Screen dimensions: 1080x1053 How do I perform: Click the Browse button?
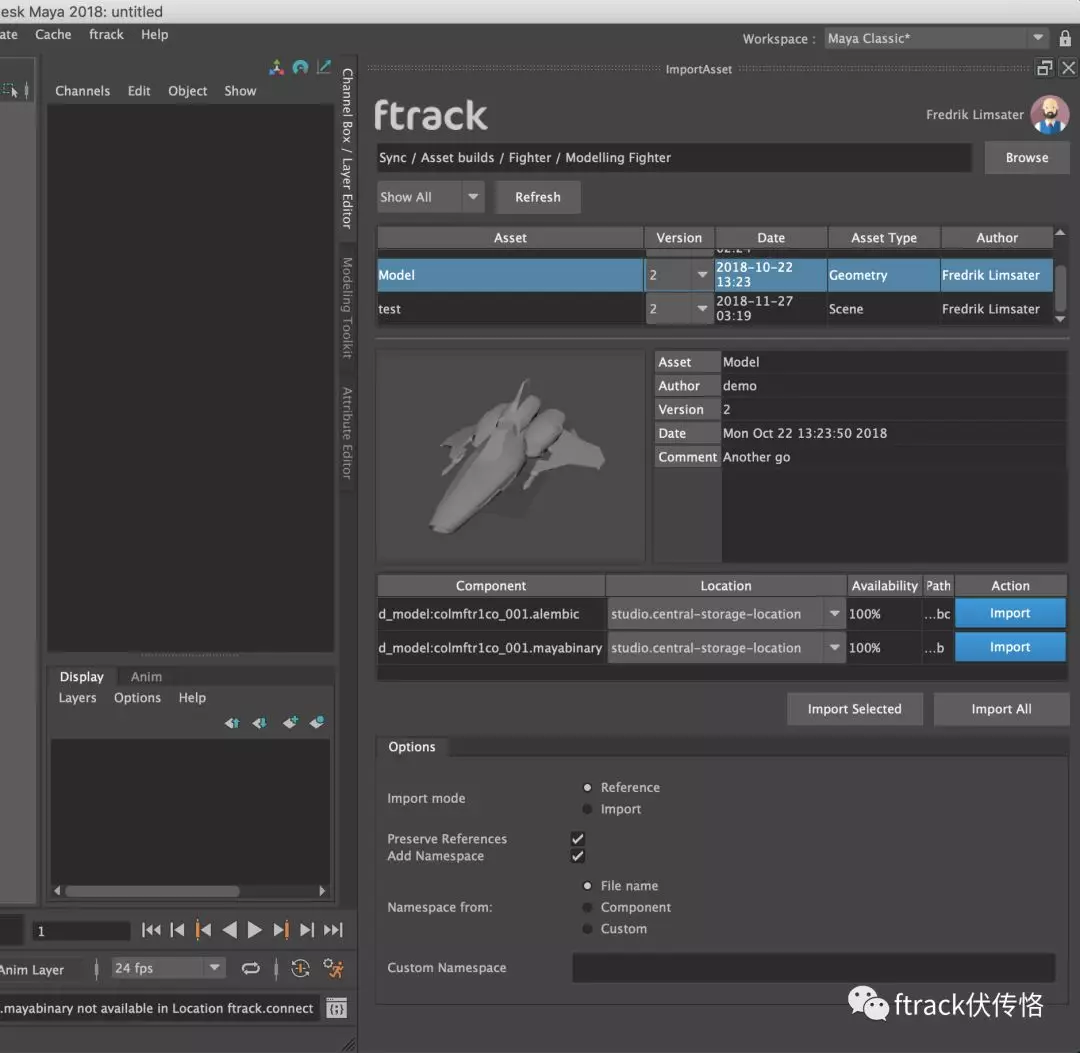coord(1026,158)
